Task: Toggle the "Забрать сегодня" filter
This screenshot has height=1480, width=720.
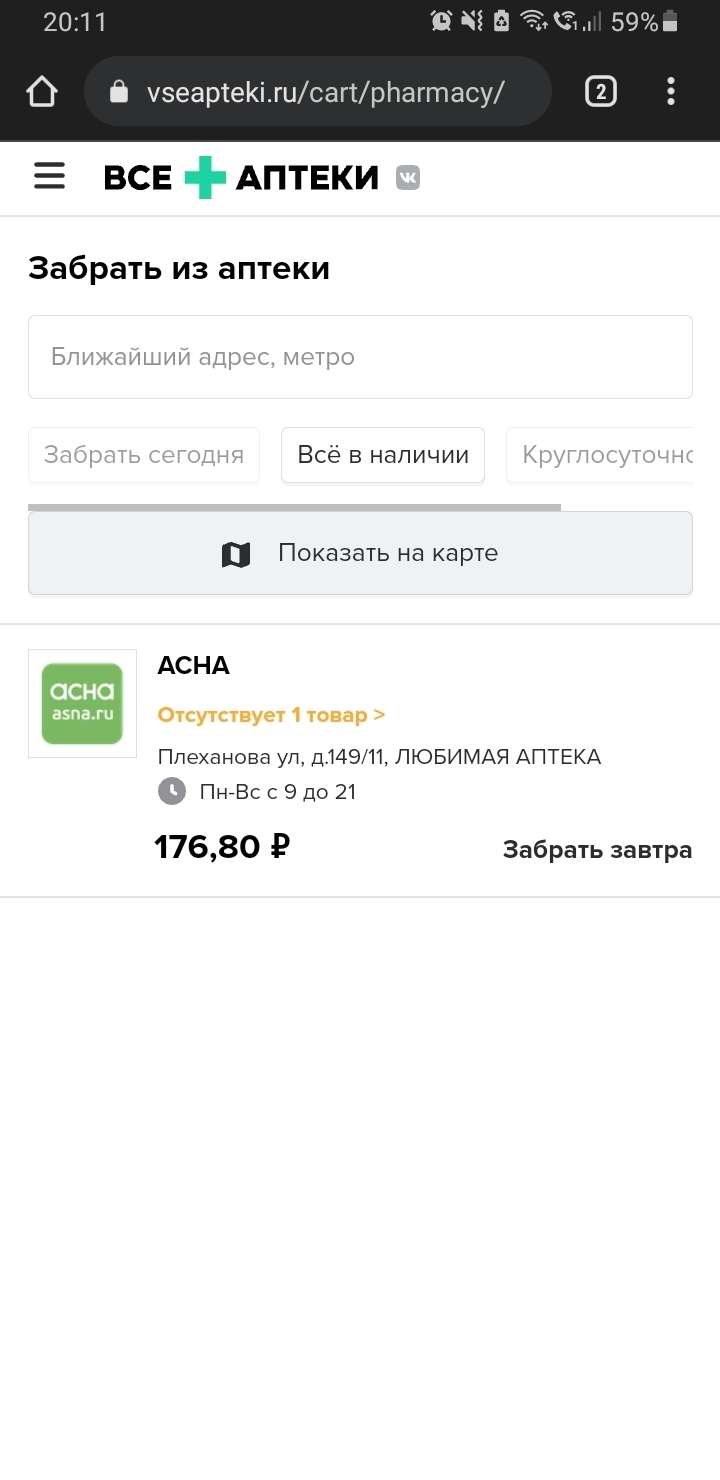Action: click(x=144, y=455)
